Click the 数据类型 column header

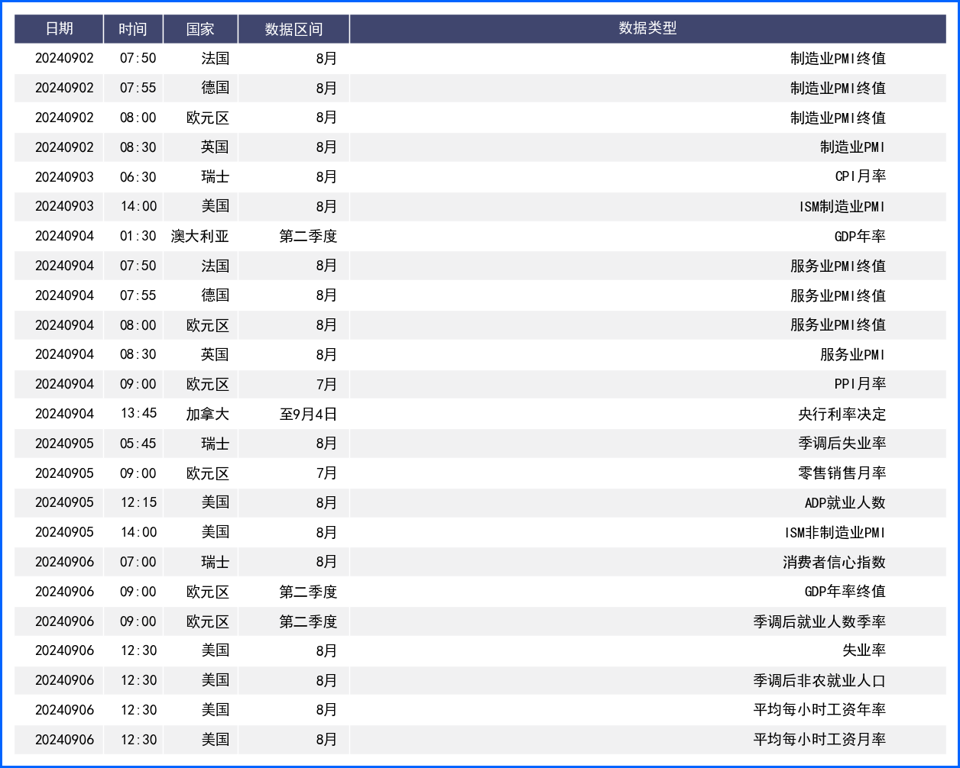[x=648, y=29]
